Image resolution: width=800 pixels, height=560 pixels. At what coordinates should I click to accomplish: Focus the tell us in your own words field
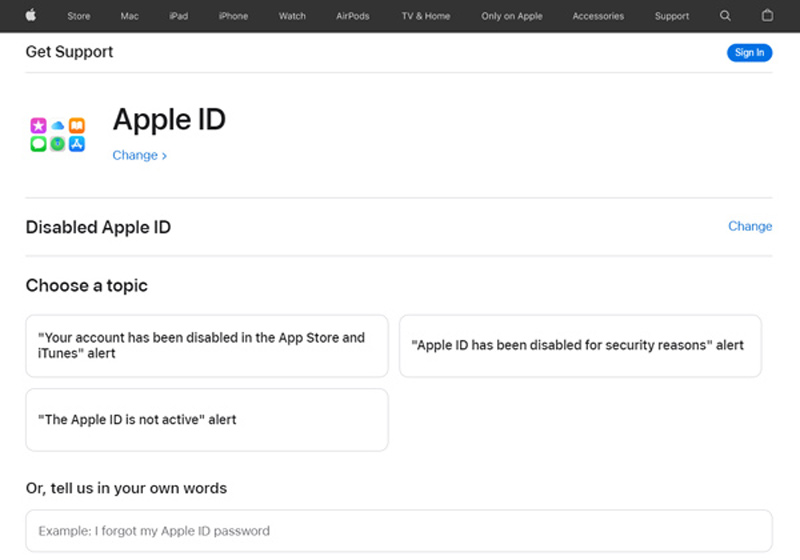pyautogui.click(x=399, y=530)
